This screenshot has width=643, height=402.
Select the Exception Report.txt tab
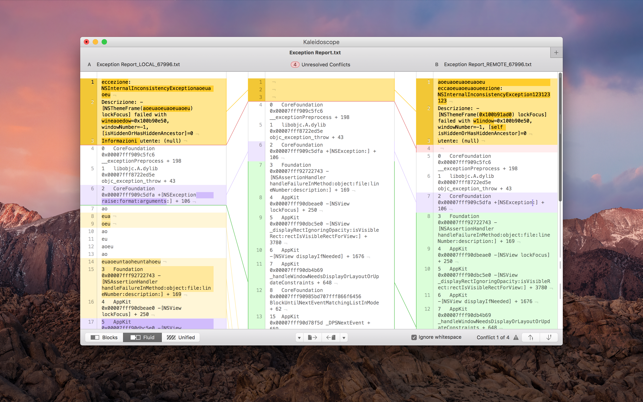click(x=315, y=52)
